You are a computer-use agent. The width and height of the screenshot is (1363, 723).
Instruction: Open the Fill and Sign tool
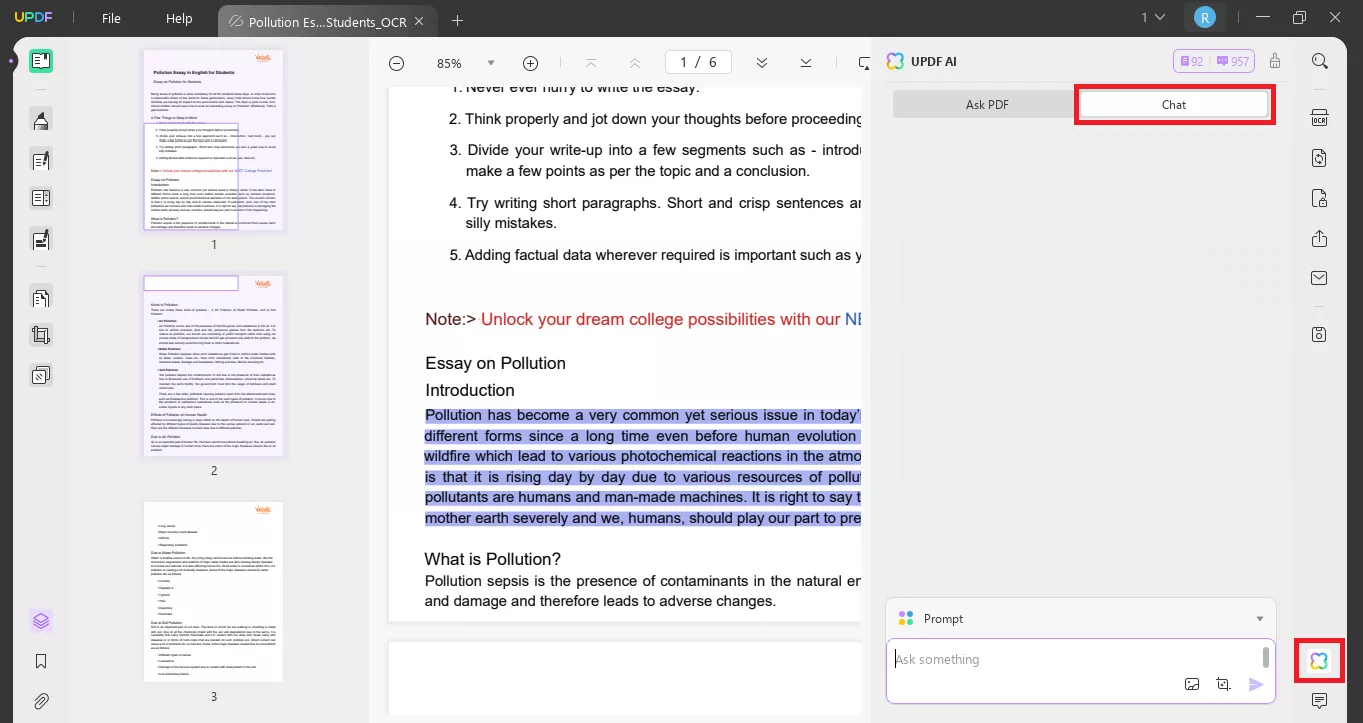(41, 240)
